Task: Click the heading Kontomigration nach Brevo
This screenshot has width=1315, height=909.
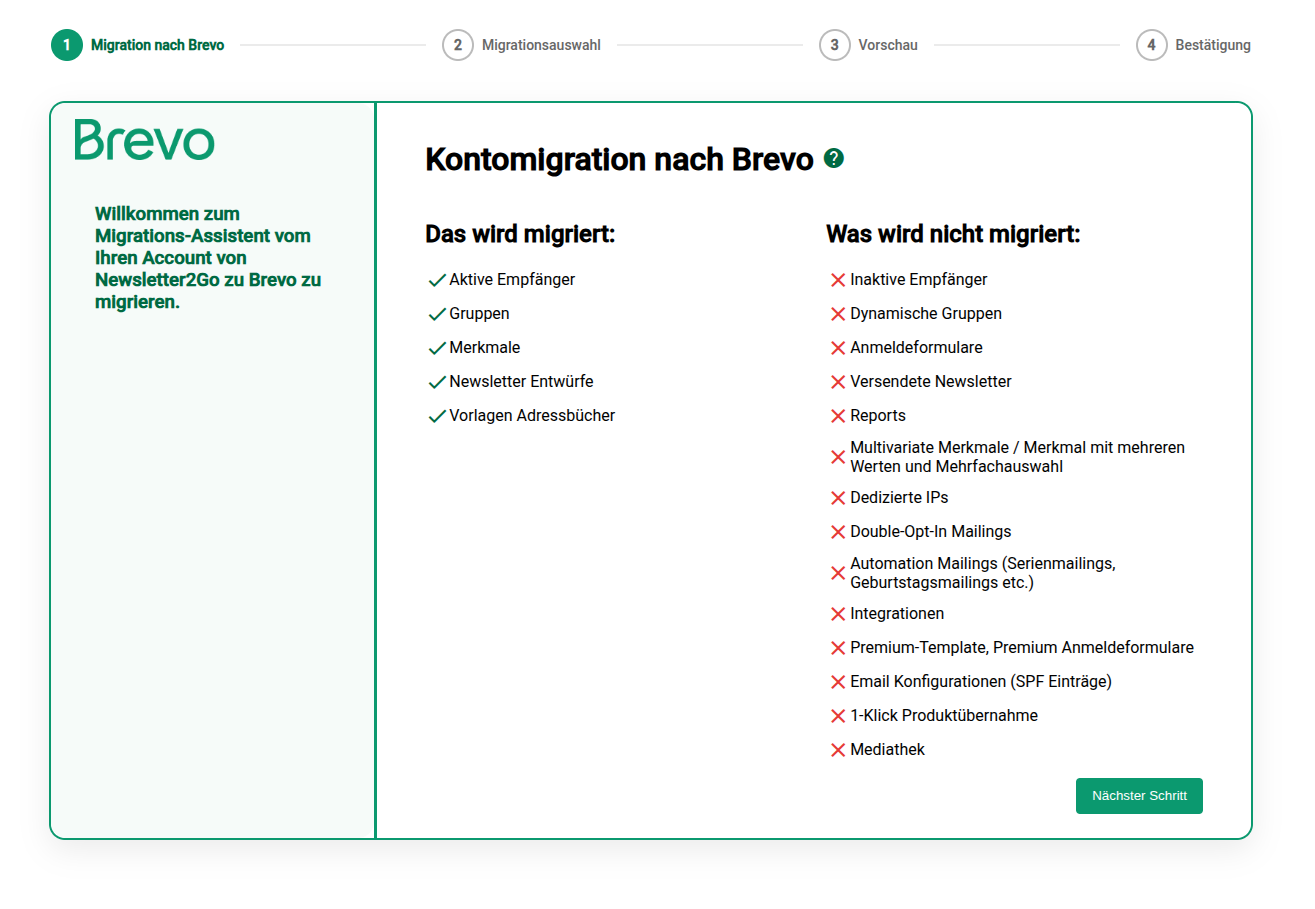Action: (x=619, y=159)
